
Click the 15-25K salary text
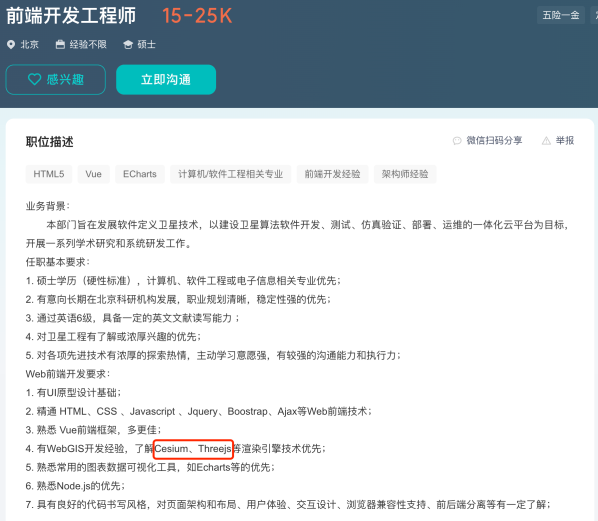point(197,16)
